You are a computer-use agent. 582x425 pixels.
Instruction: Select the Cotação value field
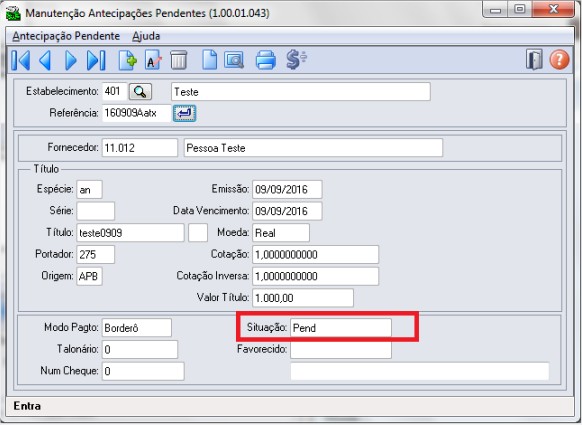click(x=315, y=255)
